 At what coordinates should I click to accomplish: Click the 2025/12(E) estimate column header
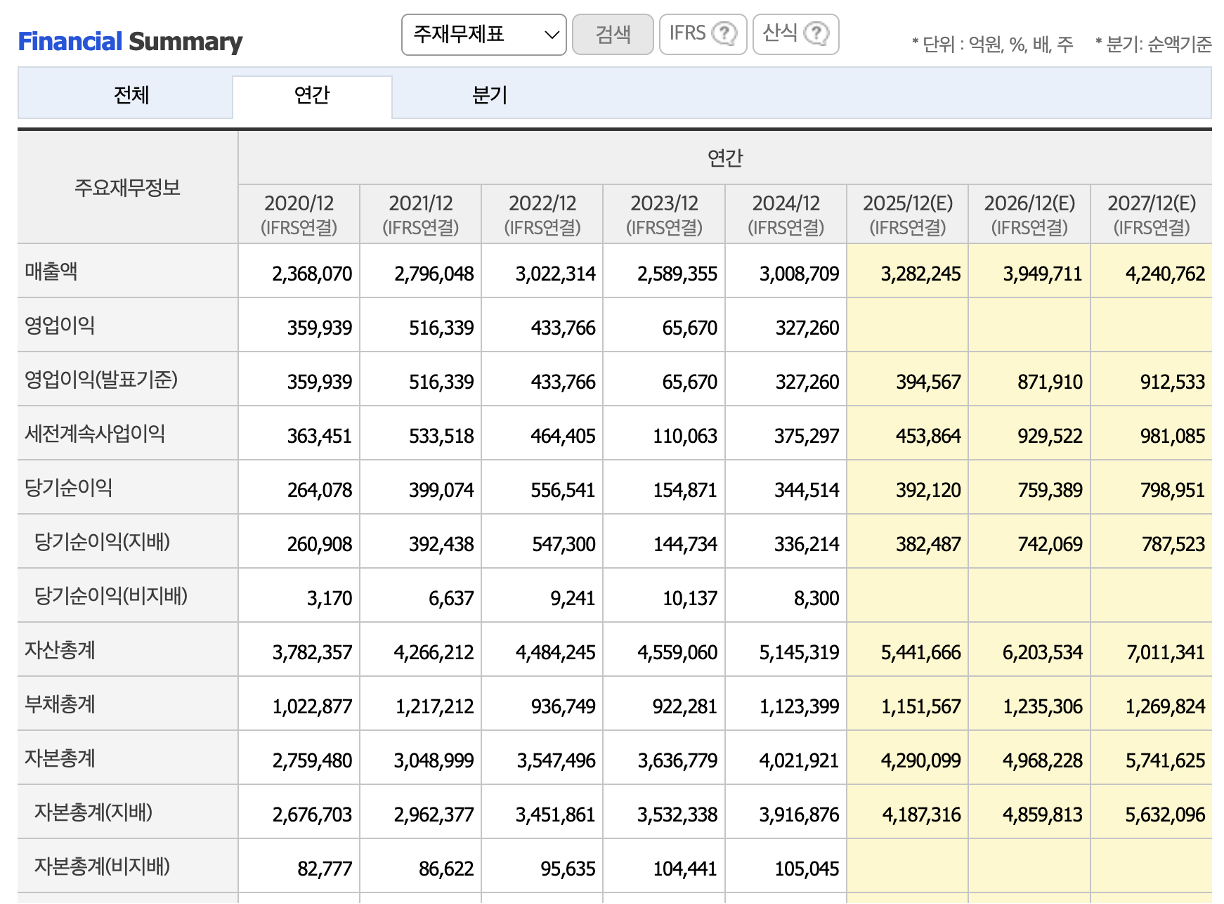tap(907, 214)
